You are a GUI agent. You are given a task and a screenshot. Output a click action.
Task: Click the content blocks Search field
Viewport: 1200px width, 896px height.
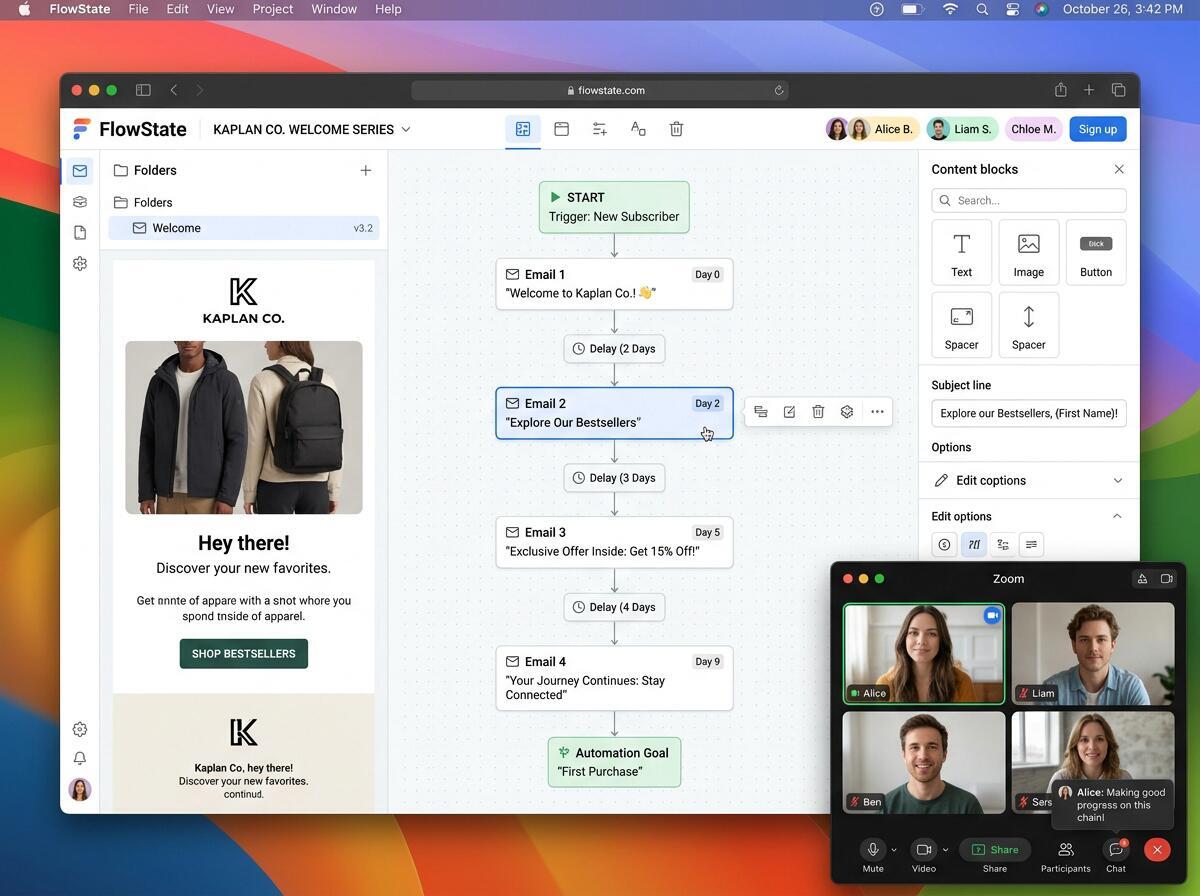pyautogui.click(x=1028, y=200)
